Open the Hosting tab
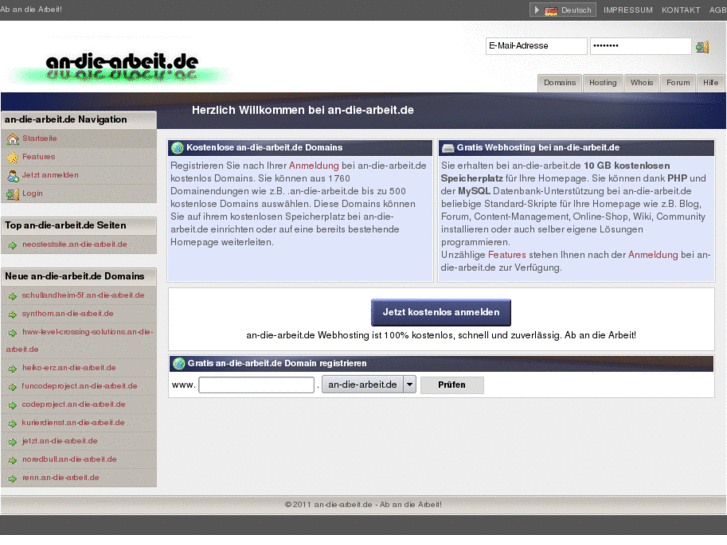This screenshot has height=545, width=727. point(603,83)
